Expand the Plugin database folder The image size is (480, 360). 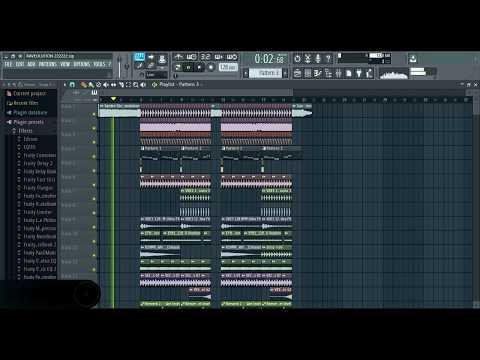coord(27,113)
